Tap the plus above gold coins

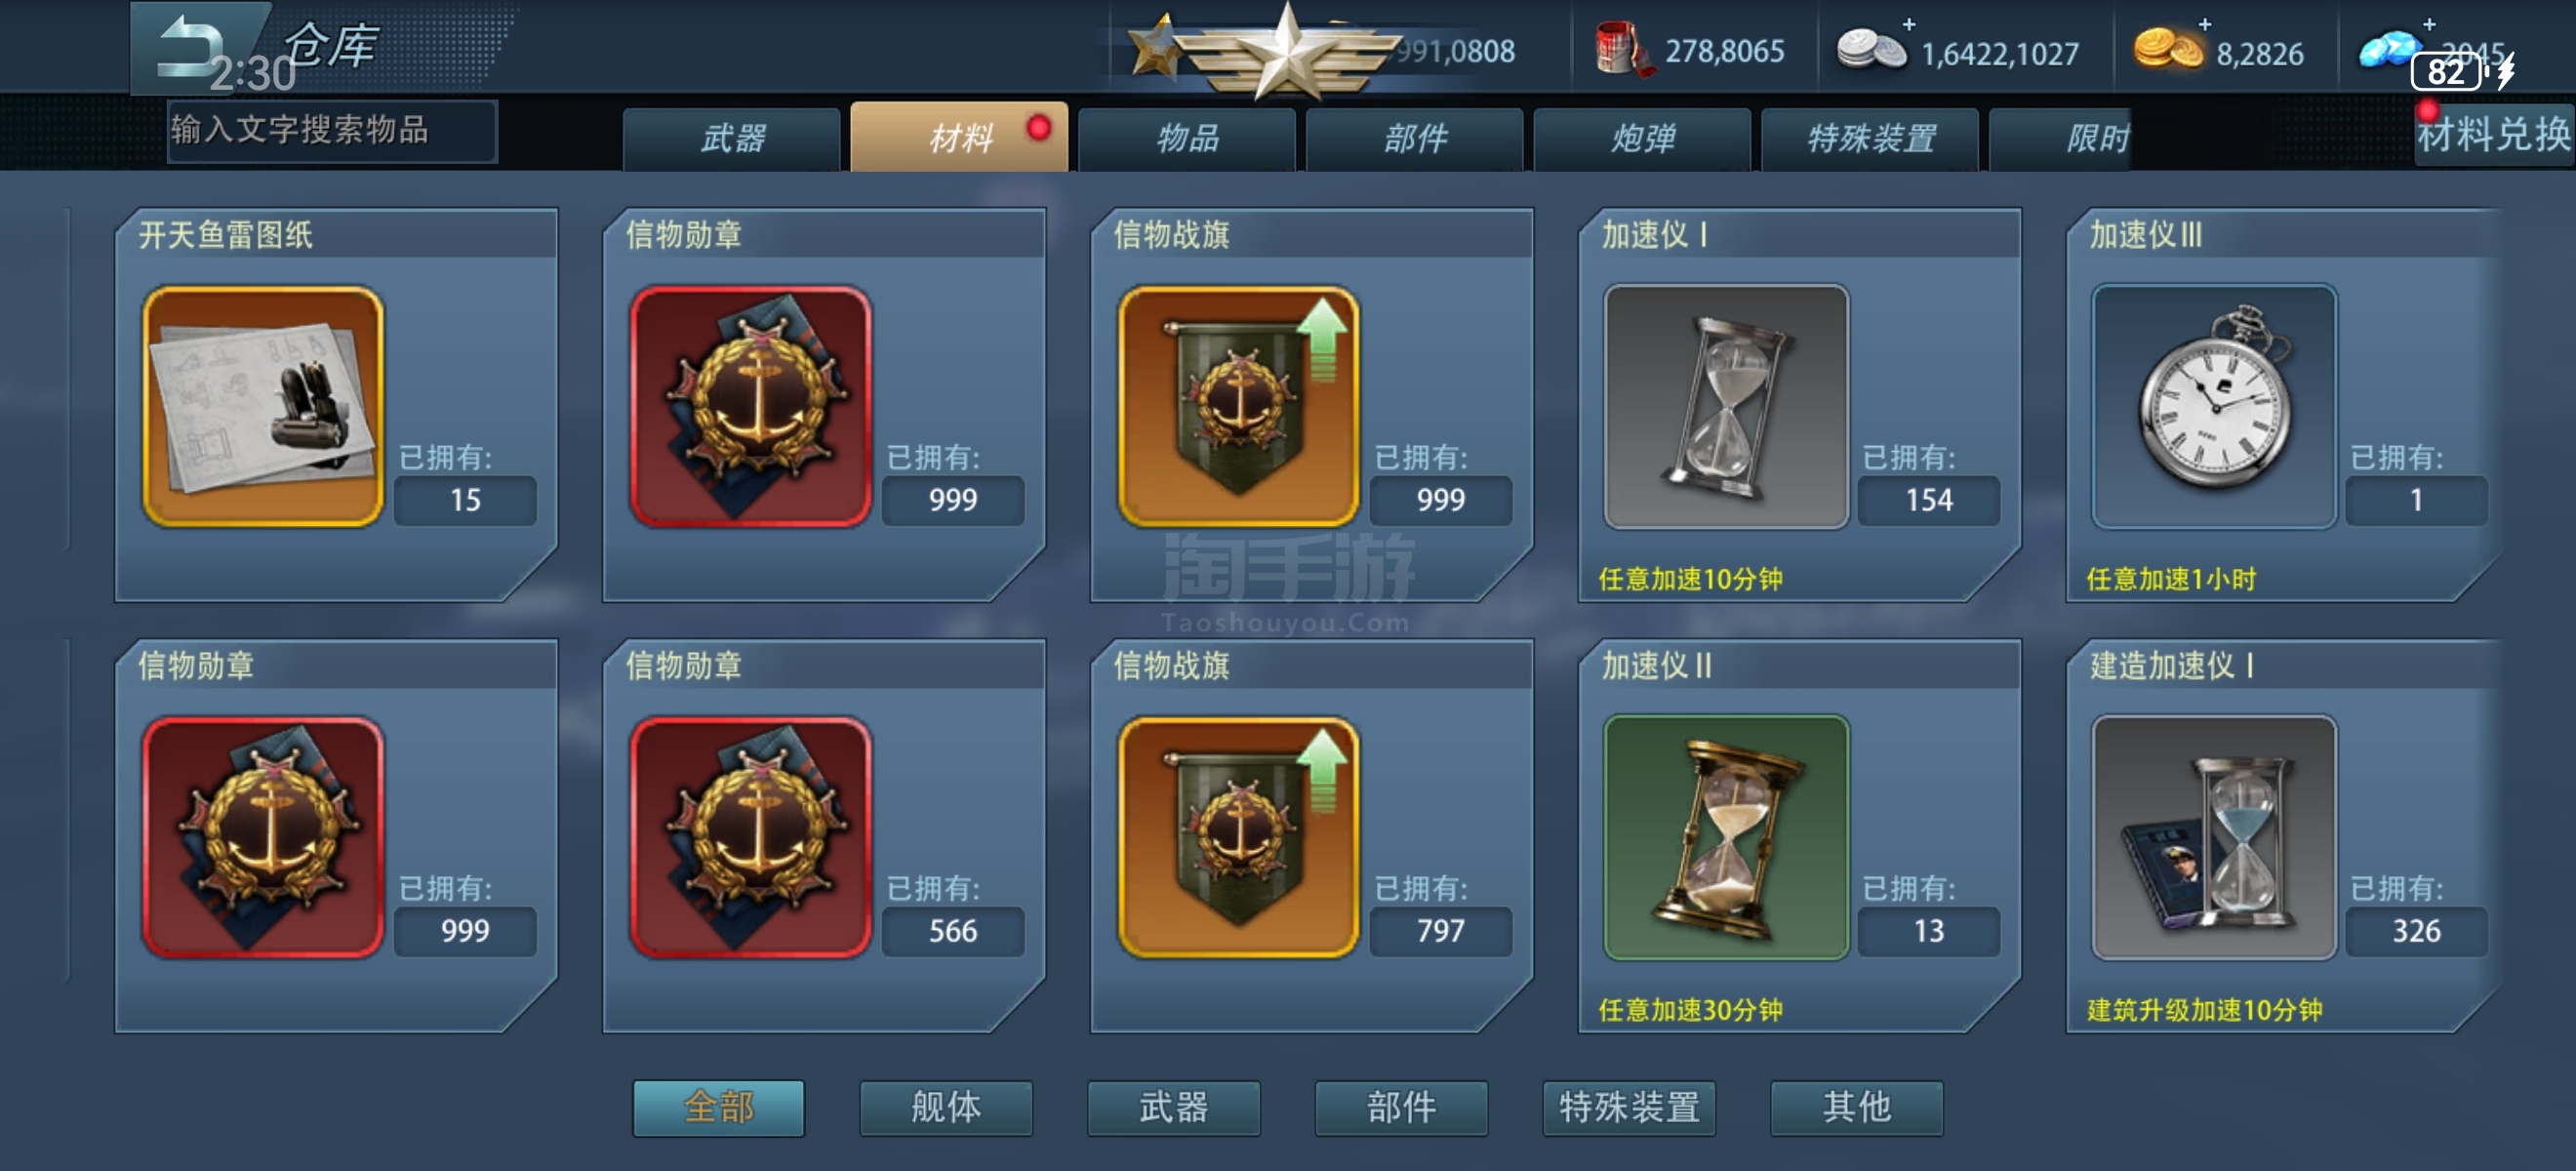[2205, 23]
